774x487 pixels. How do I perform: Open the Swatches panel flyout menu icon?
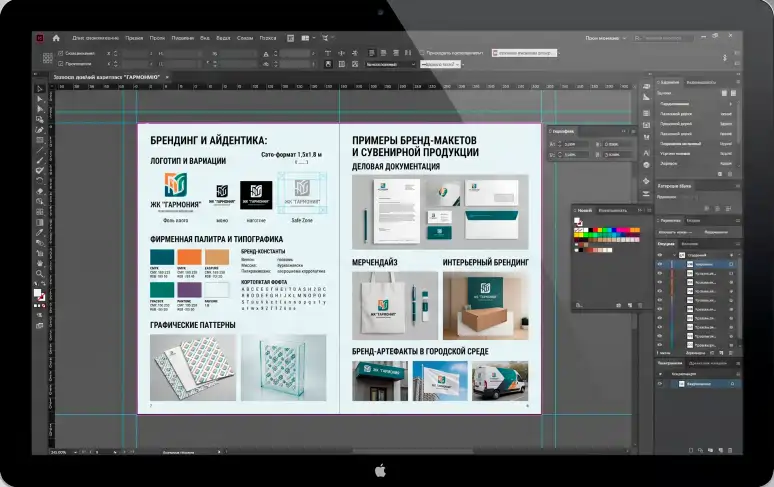(649, 210)
